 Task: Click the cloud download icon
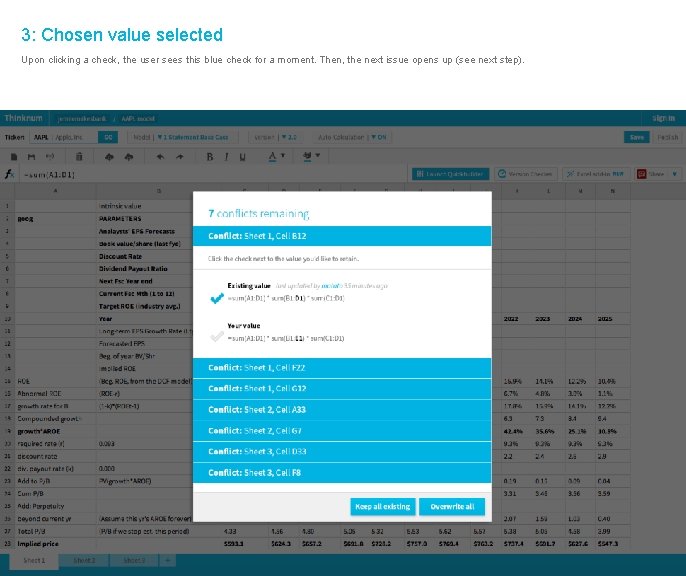tap(109, 157)
